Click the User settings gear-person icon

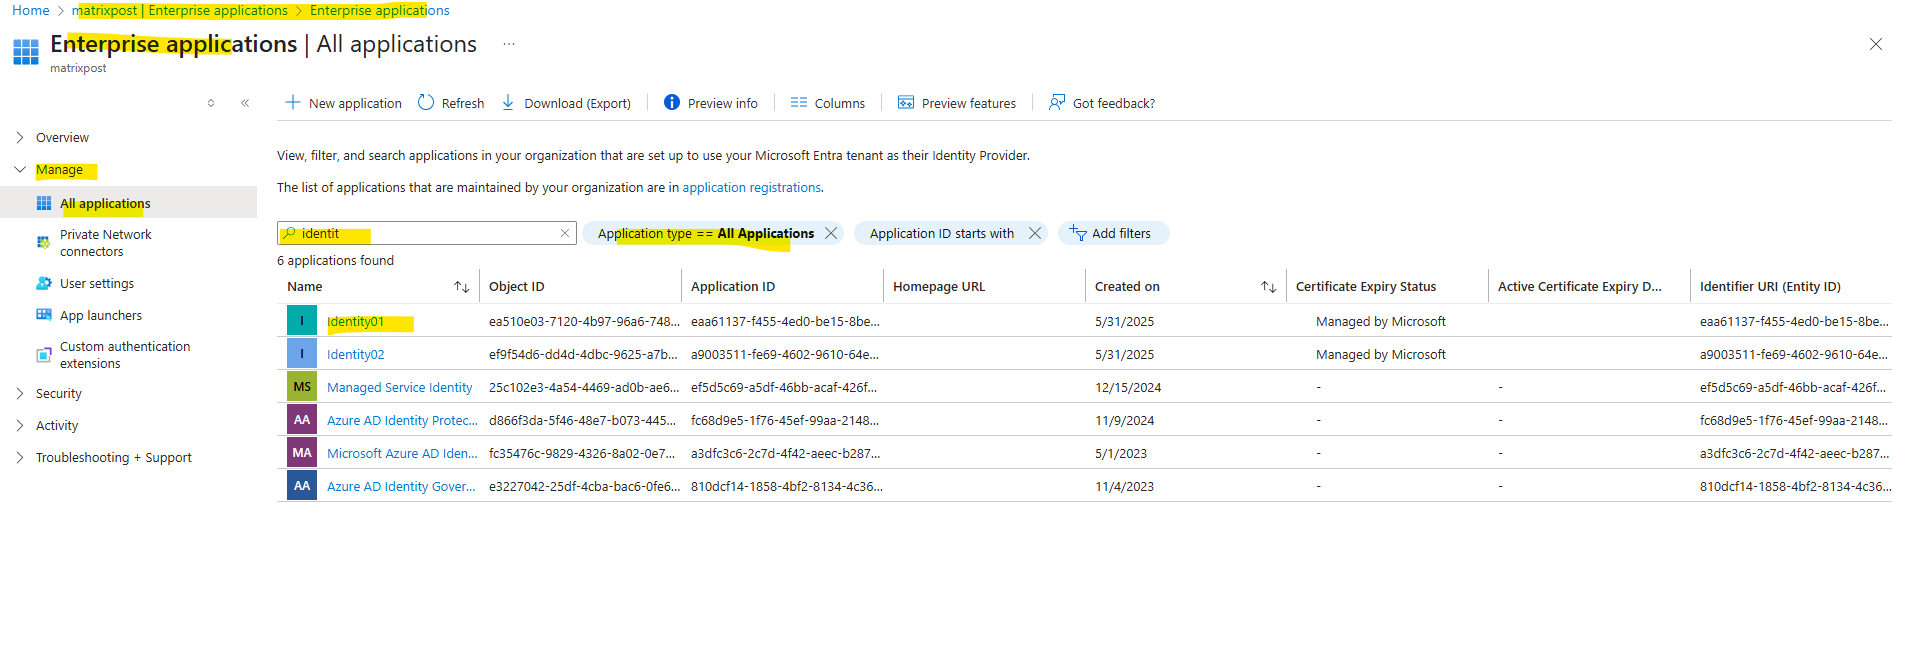(44, 283)
